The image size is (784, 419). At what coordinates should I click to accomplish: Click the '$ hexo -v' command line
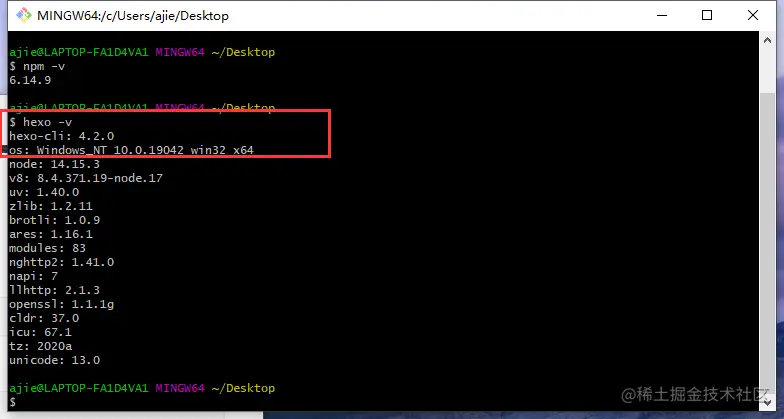tap(40, 122)
